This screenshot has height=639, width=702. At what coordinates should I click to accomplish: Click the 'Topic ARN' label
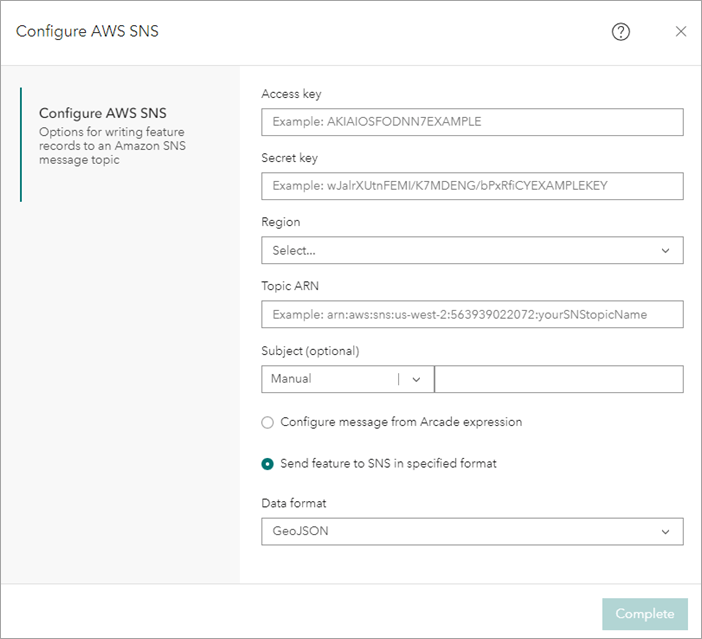click(290, 286)
